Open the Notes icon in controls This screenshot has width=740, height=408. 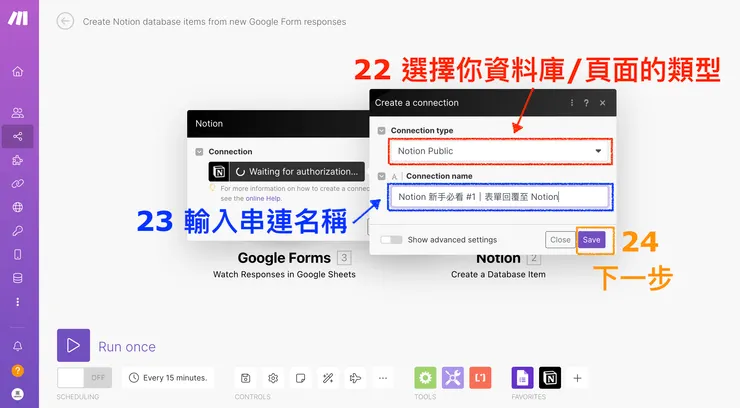[x=300, y=378]
